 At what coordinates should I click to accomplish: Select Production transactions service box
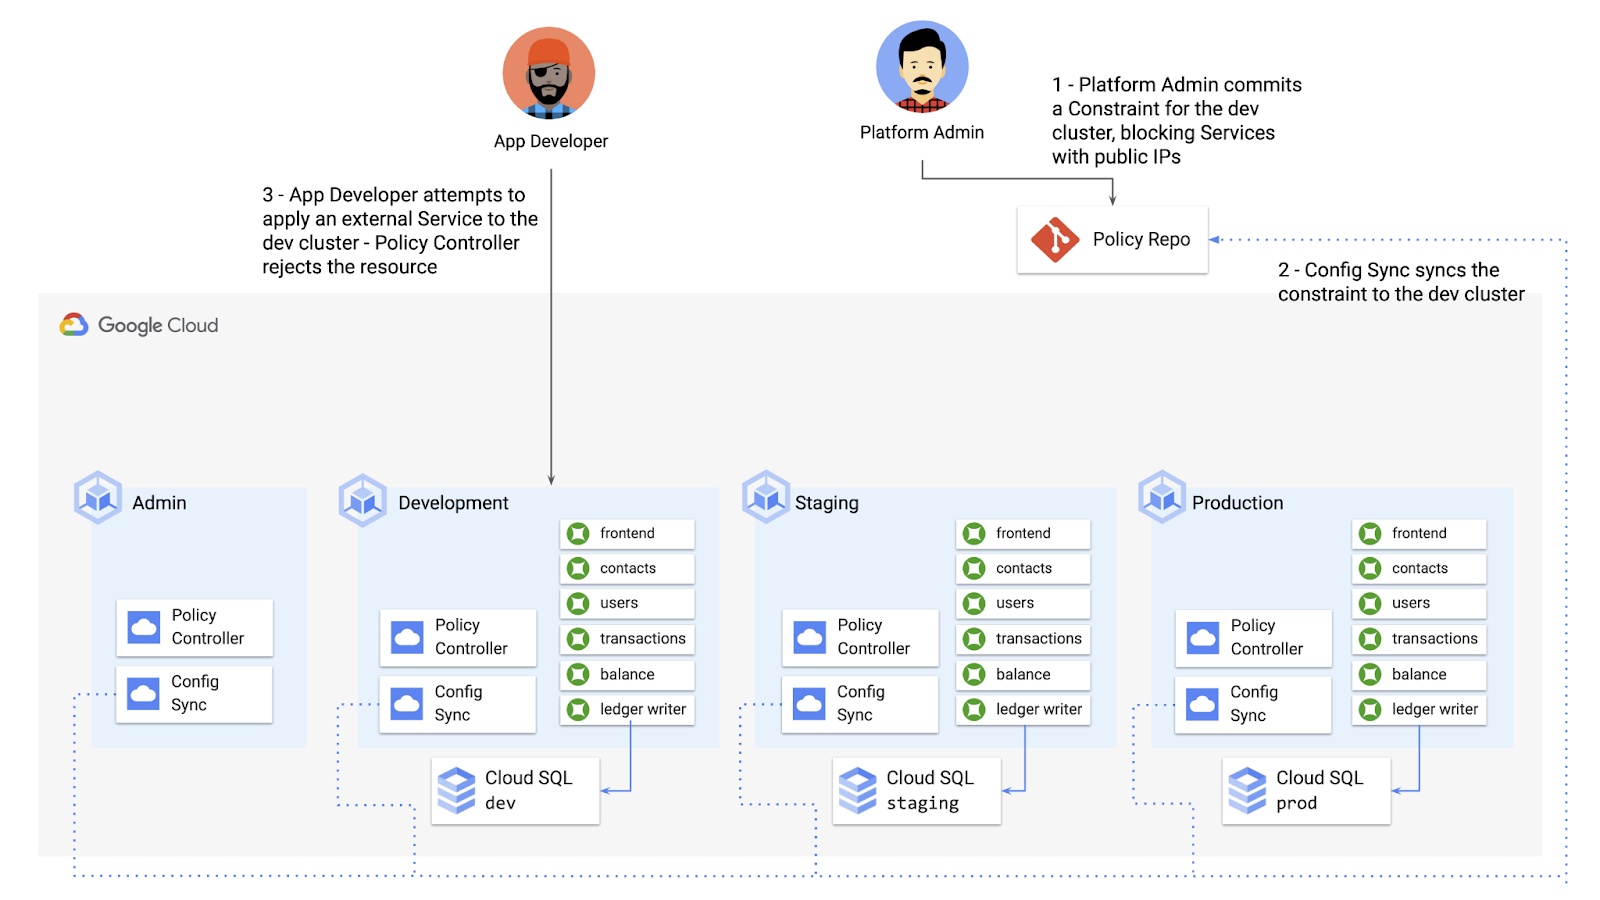[x=1419, y=639]
